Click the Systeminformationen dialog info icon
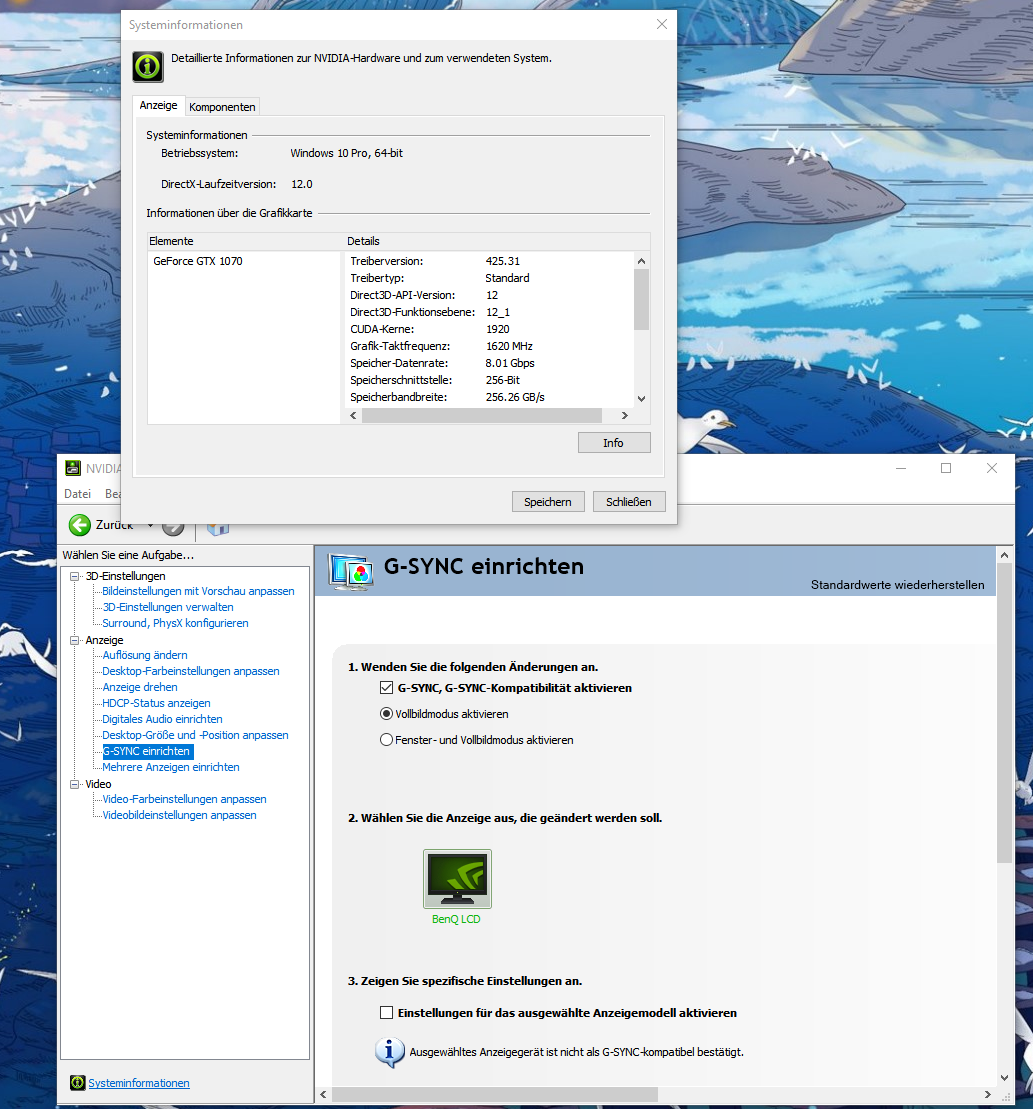The image size is (1033, 1109). (x=148, y=67)
